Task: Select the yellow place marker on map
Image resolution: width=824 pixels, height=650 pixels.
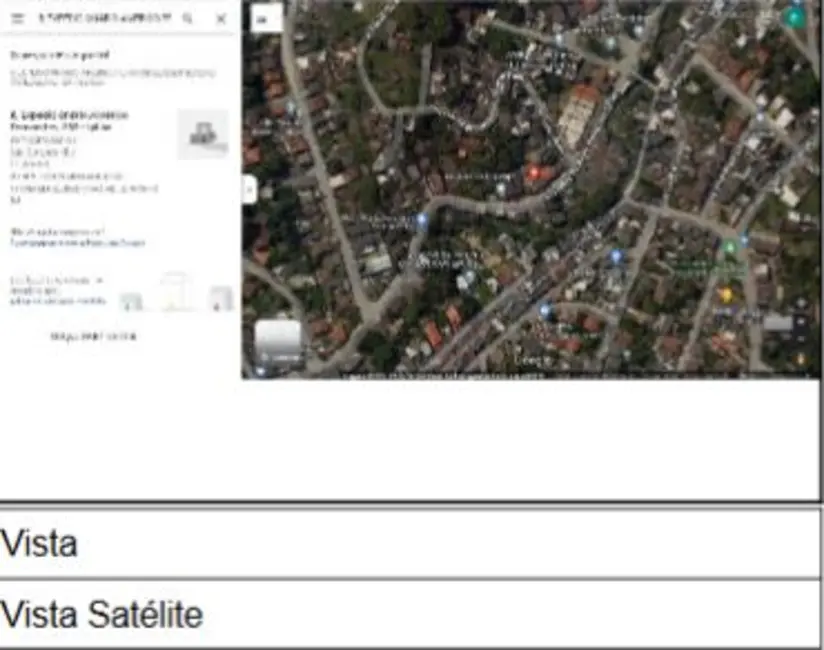Action: (x=725, y=294)
